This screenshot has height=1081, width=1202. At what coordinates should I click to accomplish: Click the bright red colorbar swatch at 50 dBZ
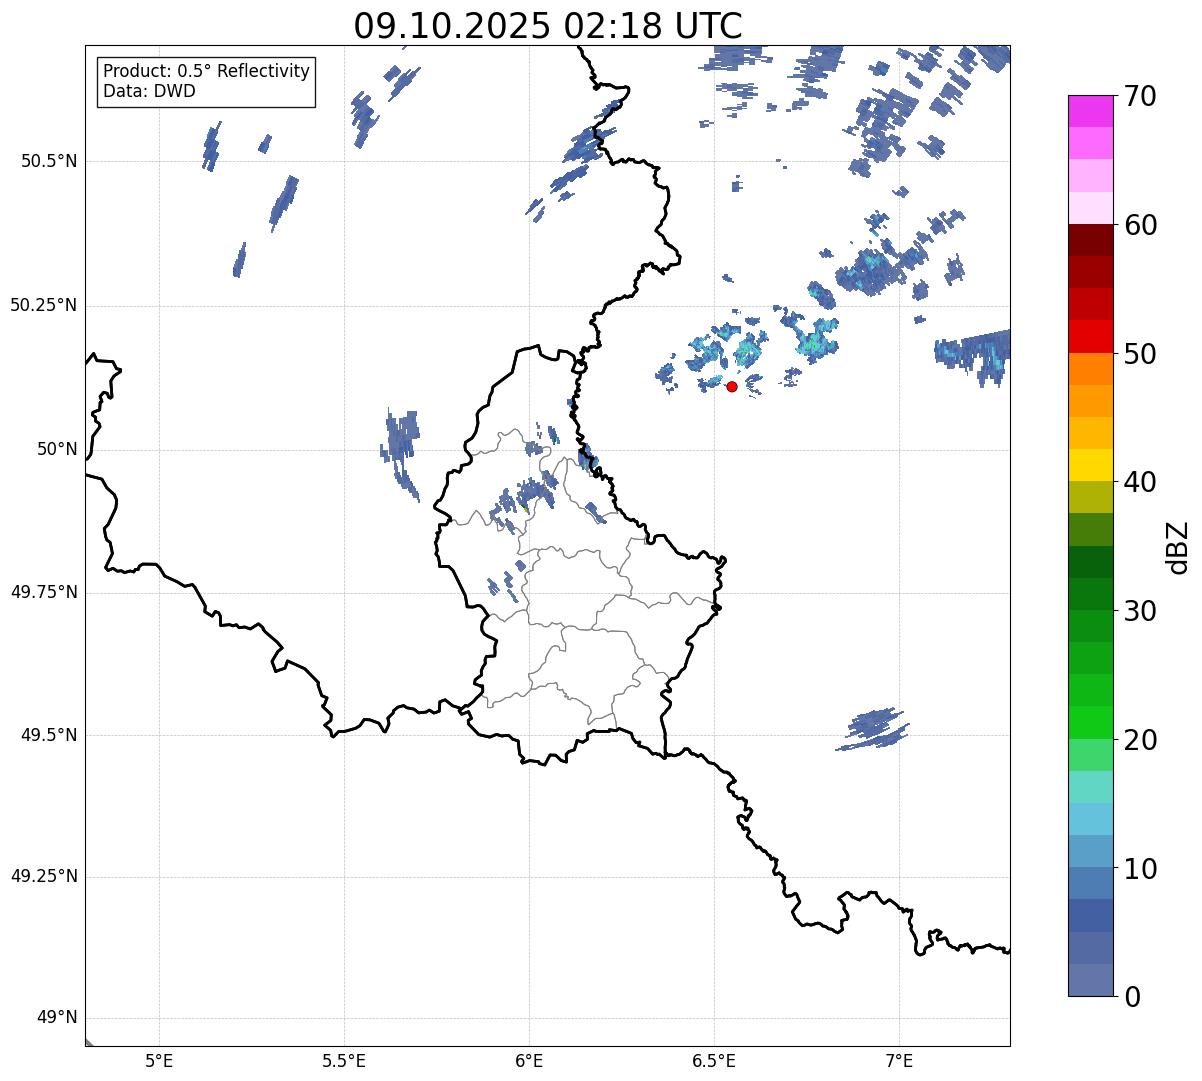click(x=1091, y=337)
